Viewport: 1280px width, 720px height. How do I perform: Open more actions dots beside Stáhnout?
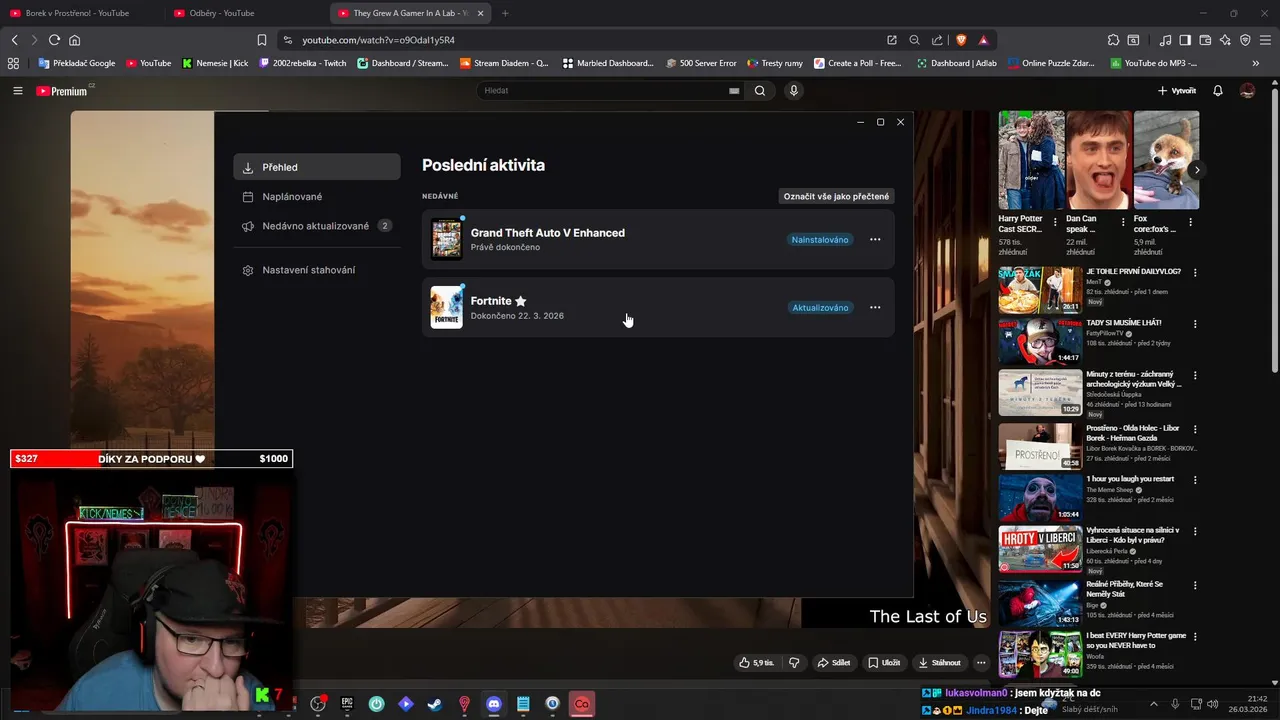pyautogui.click(x=981, y=662)
